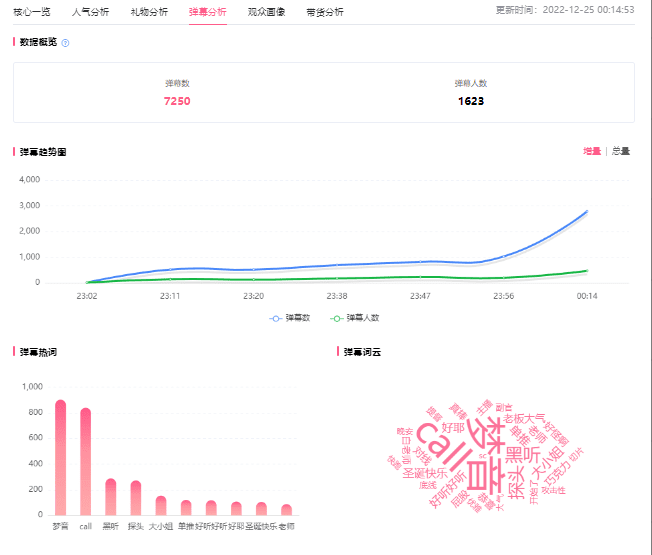Click 黑听 in the word cloud
652x555 pixels.
coord(522,455)
